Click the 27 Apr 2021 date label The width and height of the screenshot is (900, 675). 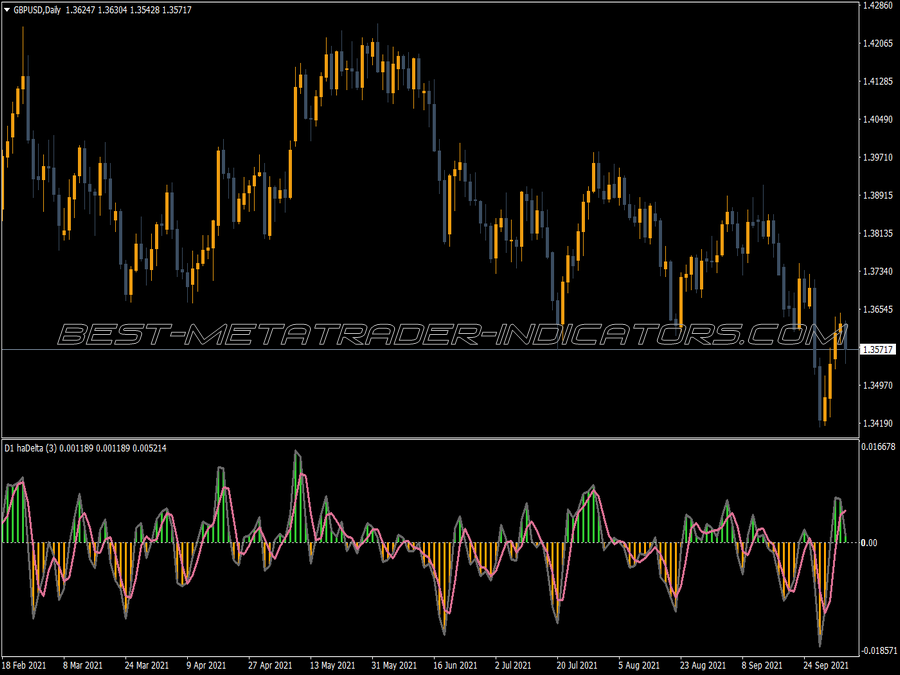coord(270,666)
